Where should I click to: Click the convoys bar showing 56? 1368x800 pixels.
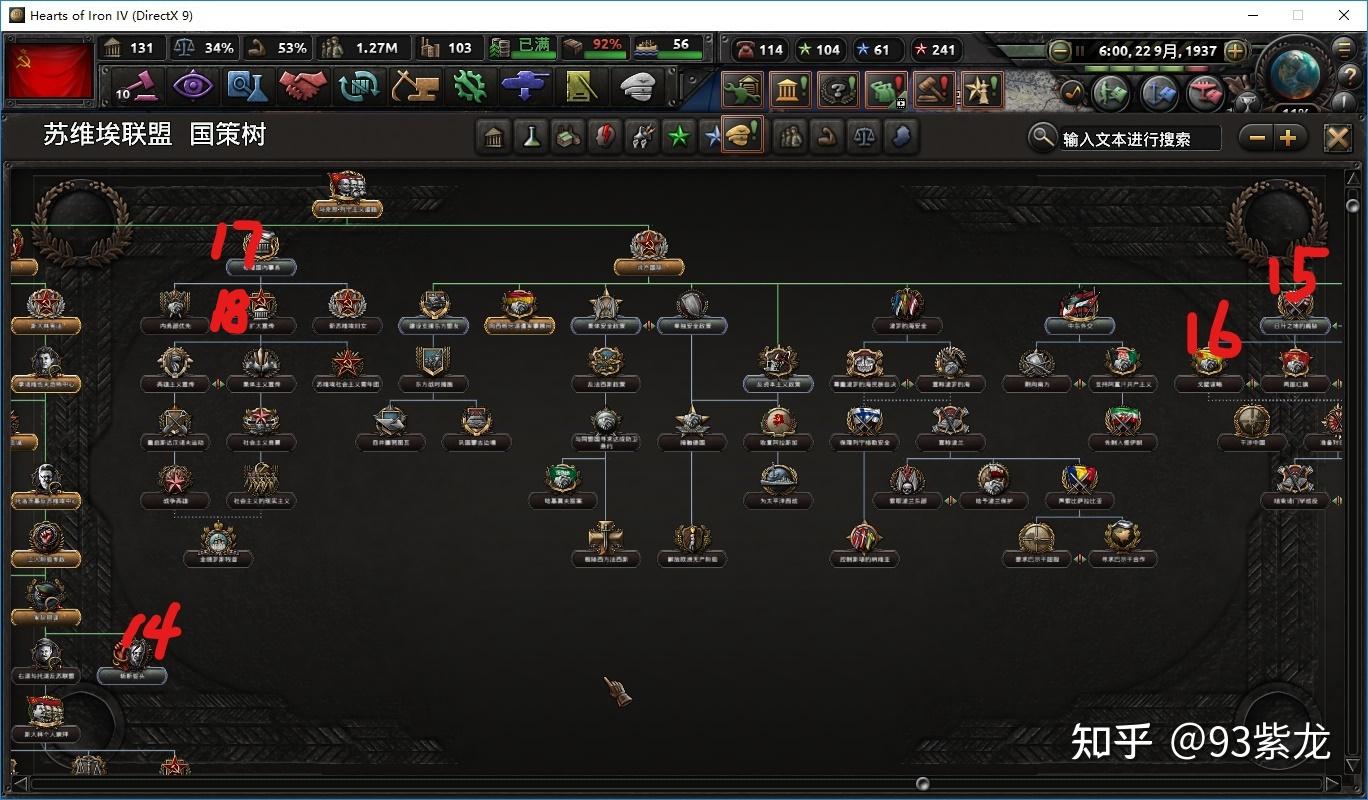point(669,48)
